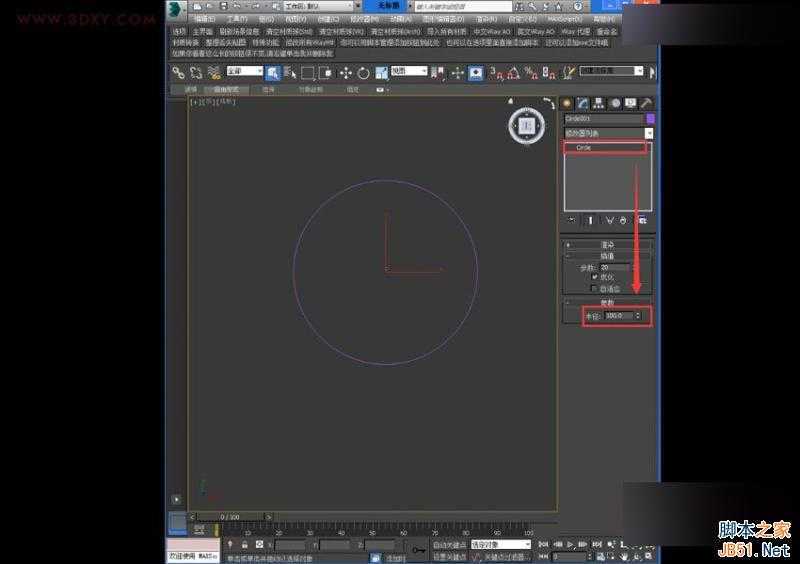Image resolution: width=800 pixels, height=564 pixels.
Task: Toggle the Set Key mode button
Action: click(x=449, y=557)
